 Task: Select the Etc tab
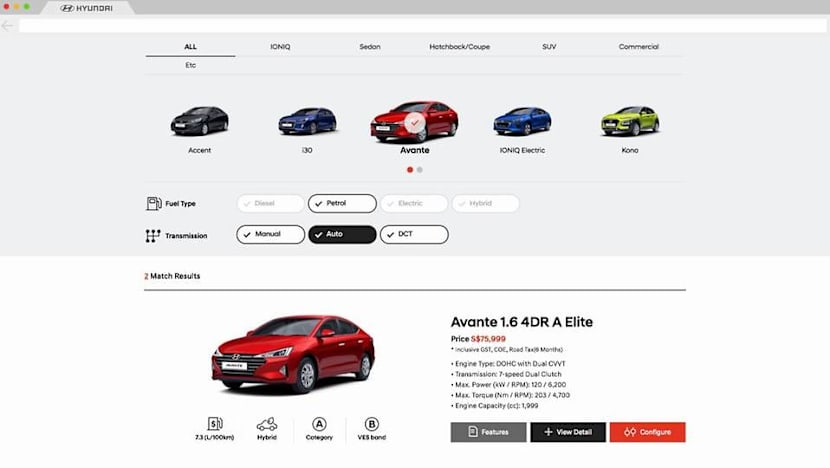[x=191, y=65]
